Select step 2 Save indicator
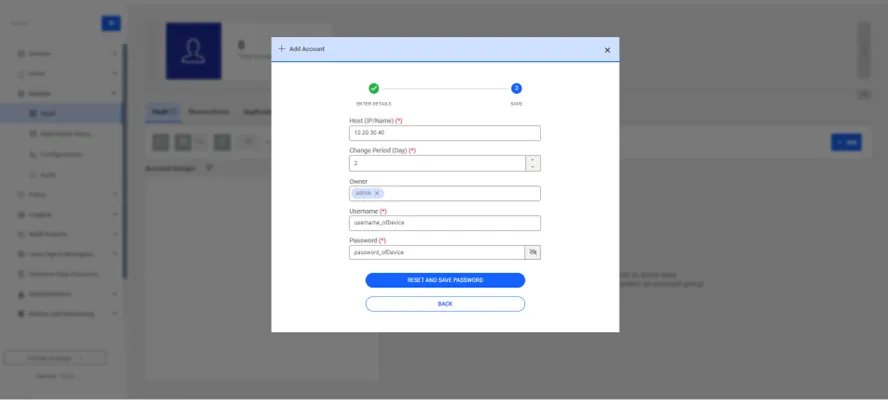The height and width of the screenshot is (400, 888). [x=516, y=88]
